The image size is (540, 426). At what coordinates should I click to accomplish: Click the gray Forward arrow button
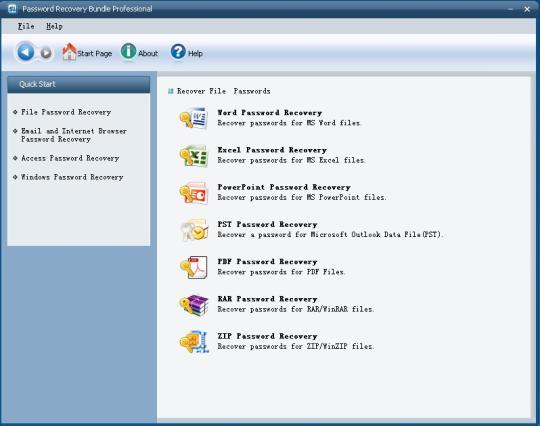tap(46, 53)
